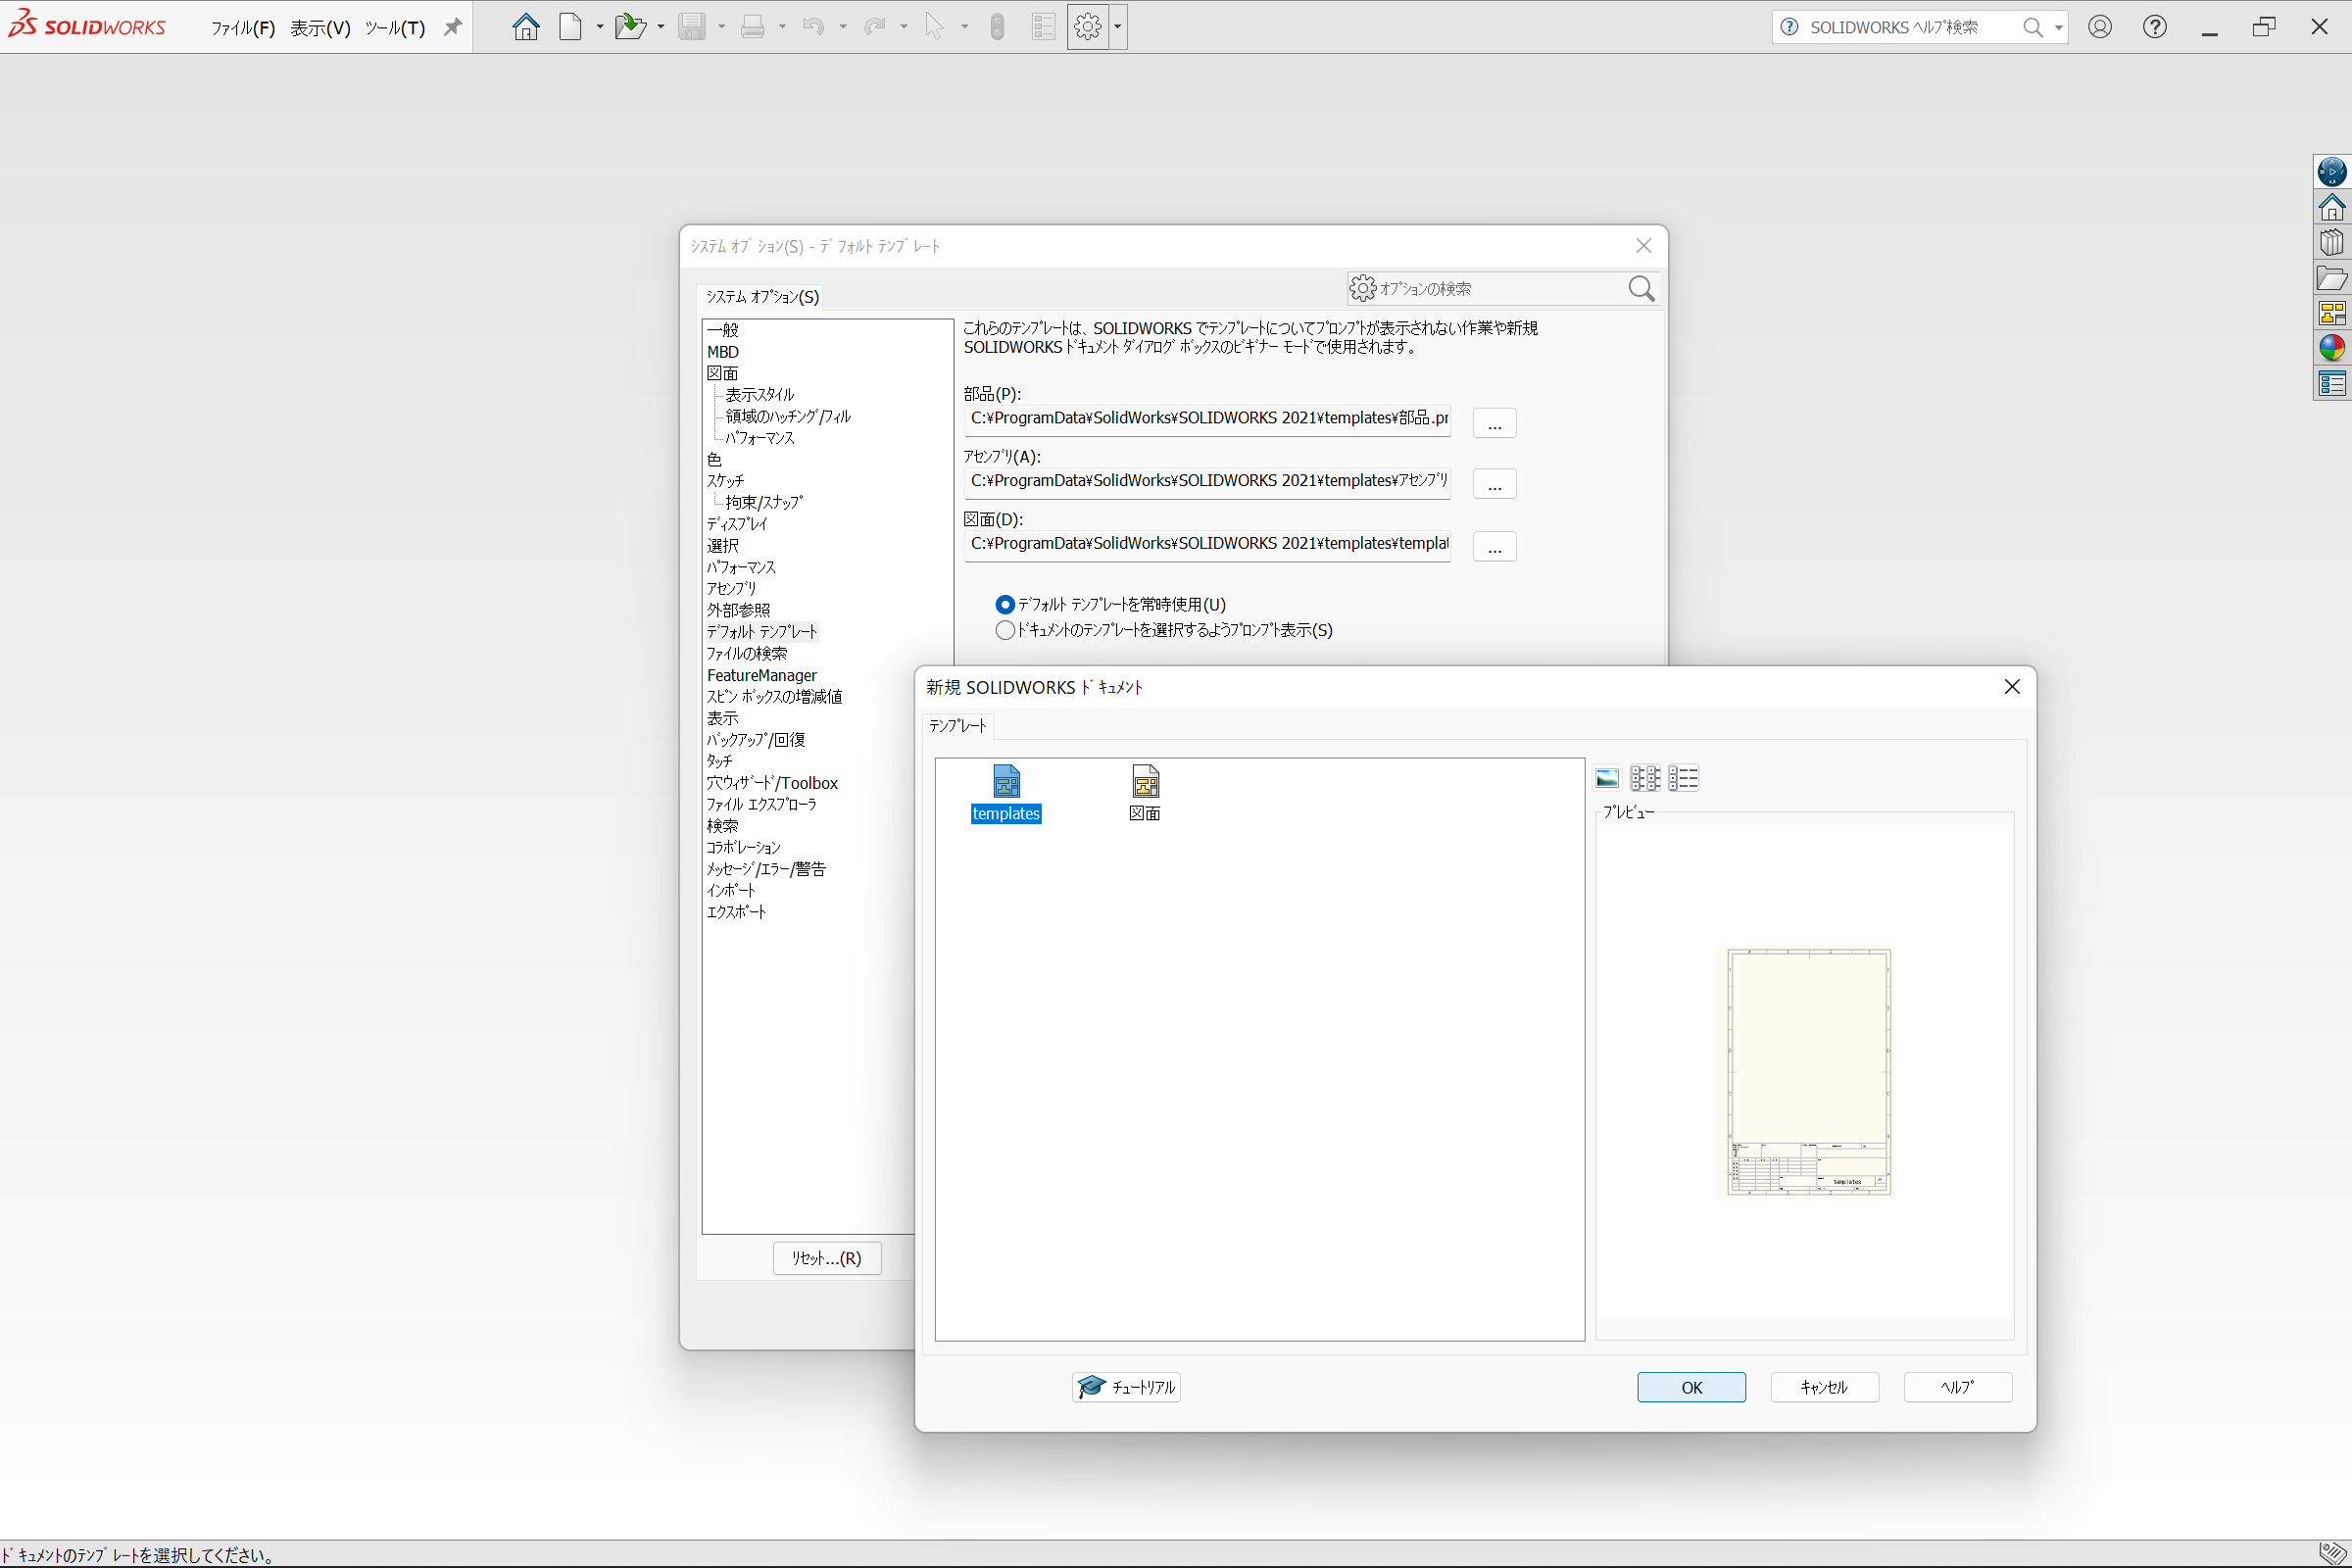Browse for 図面(D) template with ... button
2352x1568 pixels.
click(x=1494, y=547)
